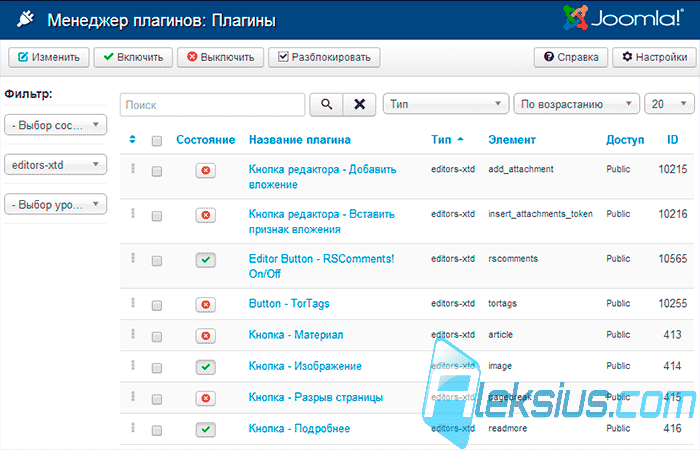The image size is (700, 450).
Task: Sort by Доступ column
Action: pyautogui.click(x=625, y=140)
